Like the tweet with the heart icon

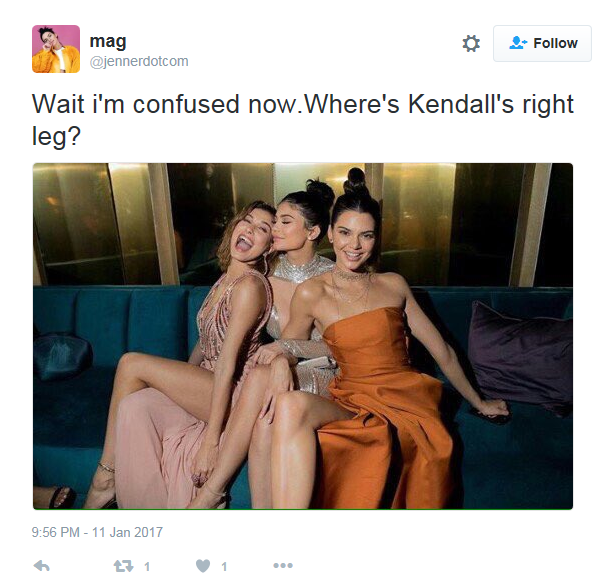(203, 566)
